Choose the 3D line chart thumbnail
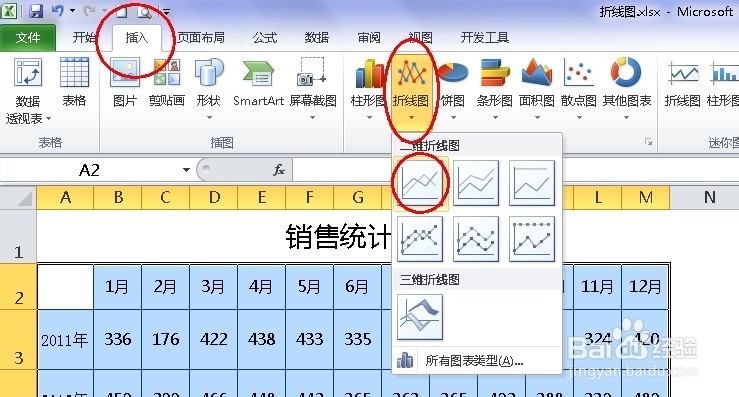Viewport: 739px width, 397px height. 420,317
